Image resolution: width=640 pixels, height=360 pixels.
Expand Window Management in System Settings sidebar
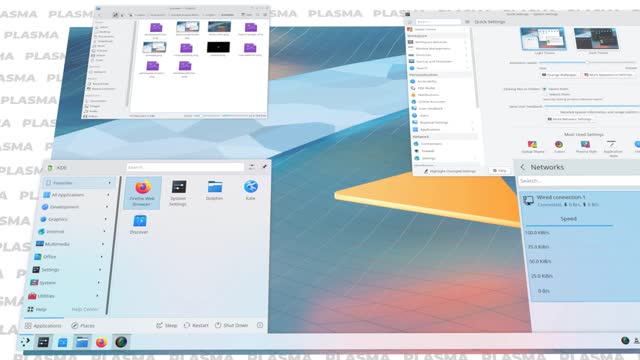(x=438, y=49)
